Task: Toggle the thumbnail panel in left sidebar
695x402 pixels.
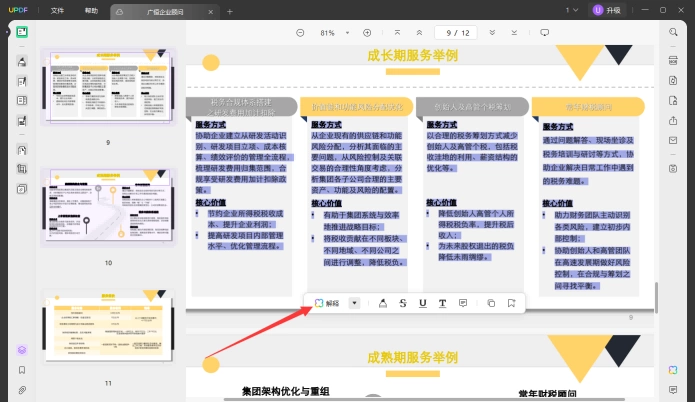Action: [x=22, y=32]
